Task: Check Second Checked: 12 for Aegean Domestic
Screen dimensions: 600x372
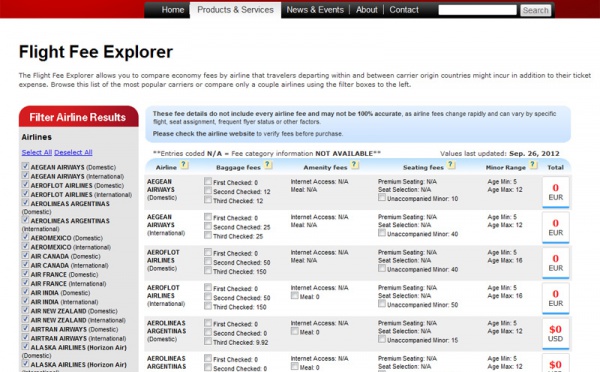Action: click(208, 191)
